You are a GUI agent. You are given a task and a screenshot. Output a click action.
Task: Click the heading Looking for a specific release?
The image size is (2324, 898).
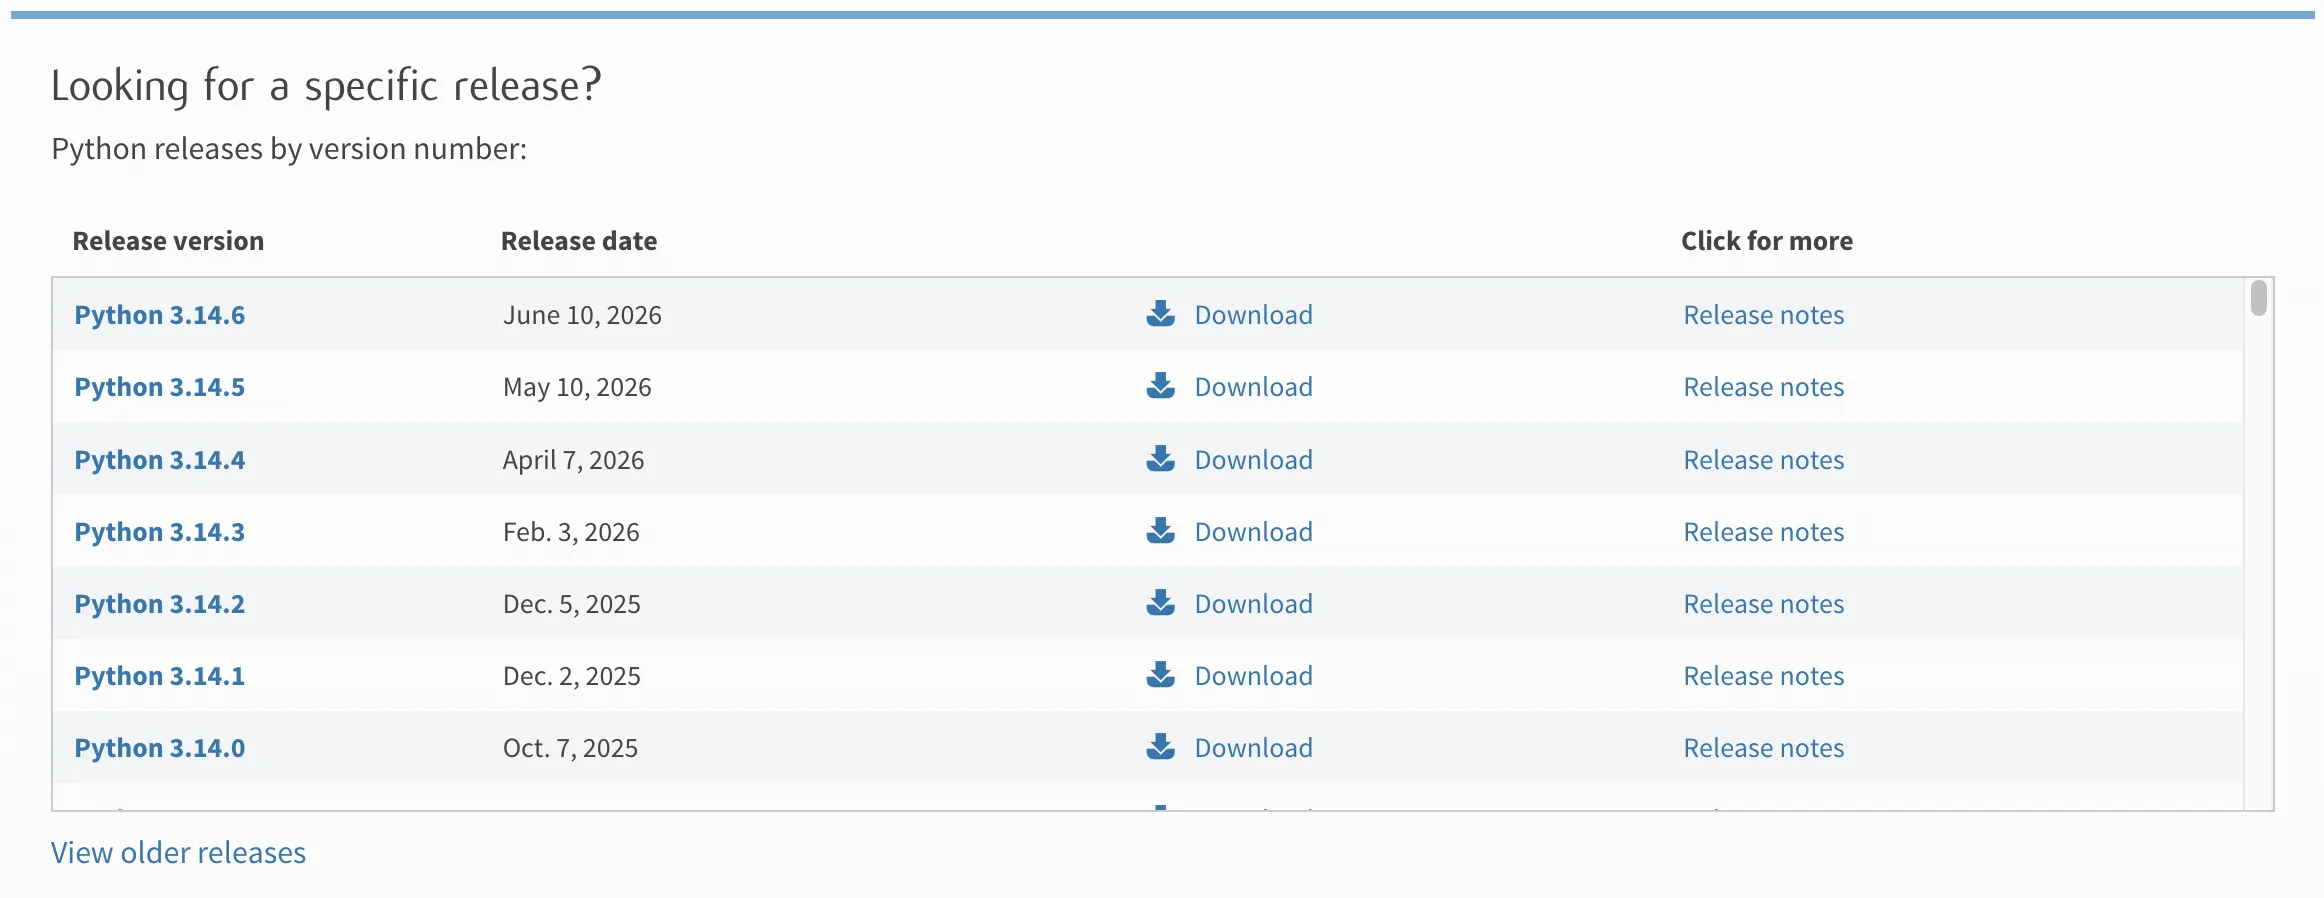click(326, 86)
